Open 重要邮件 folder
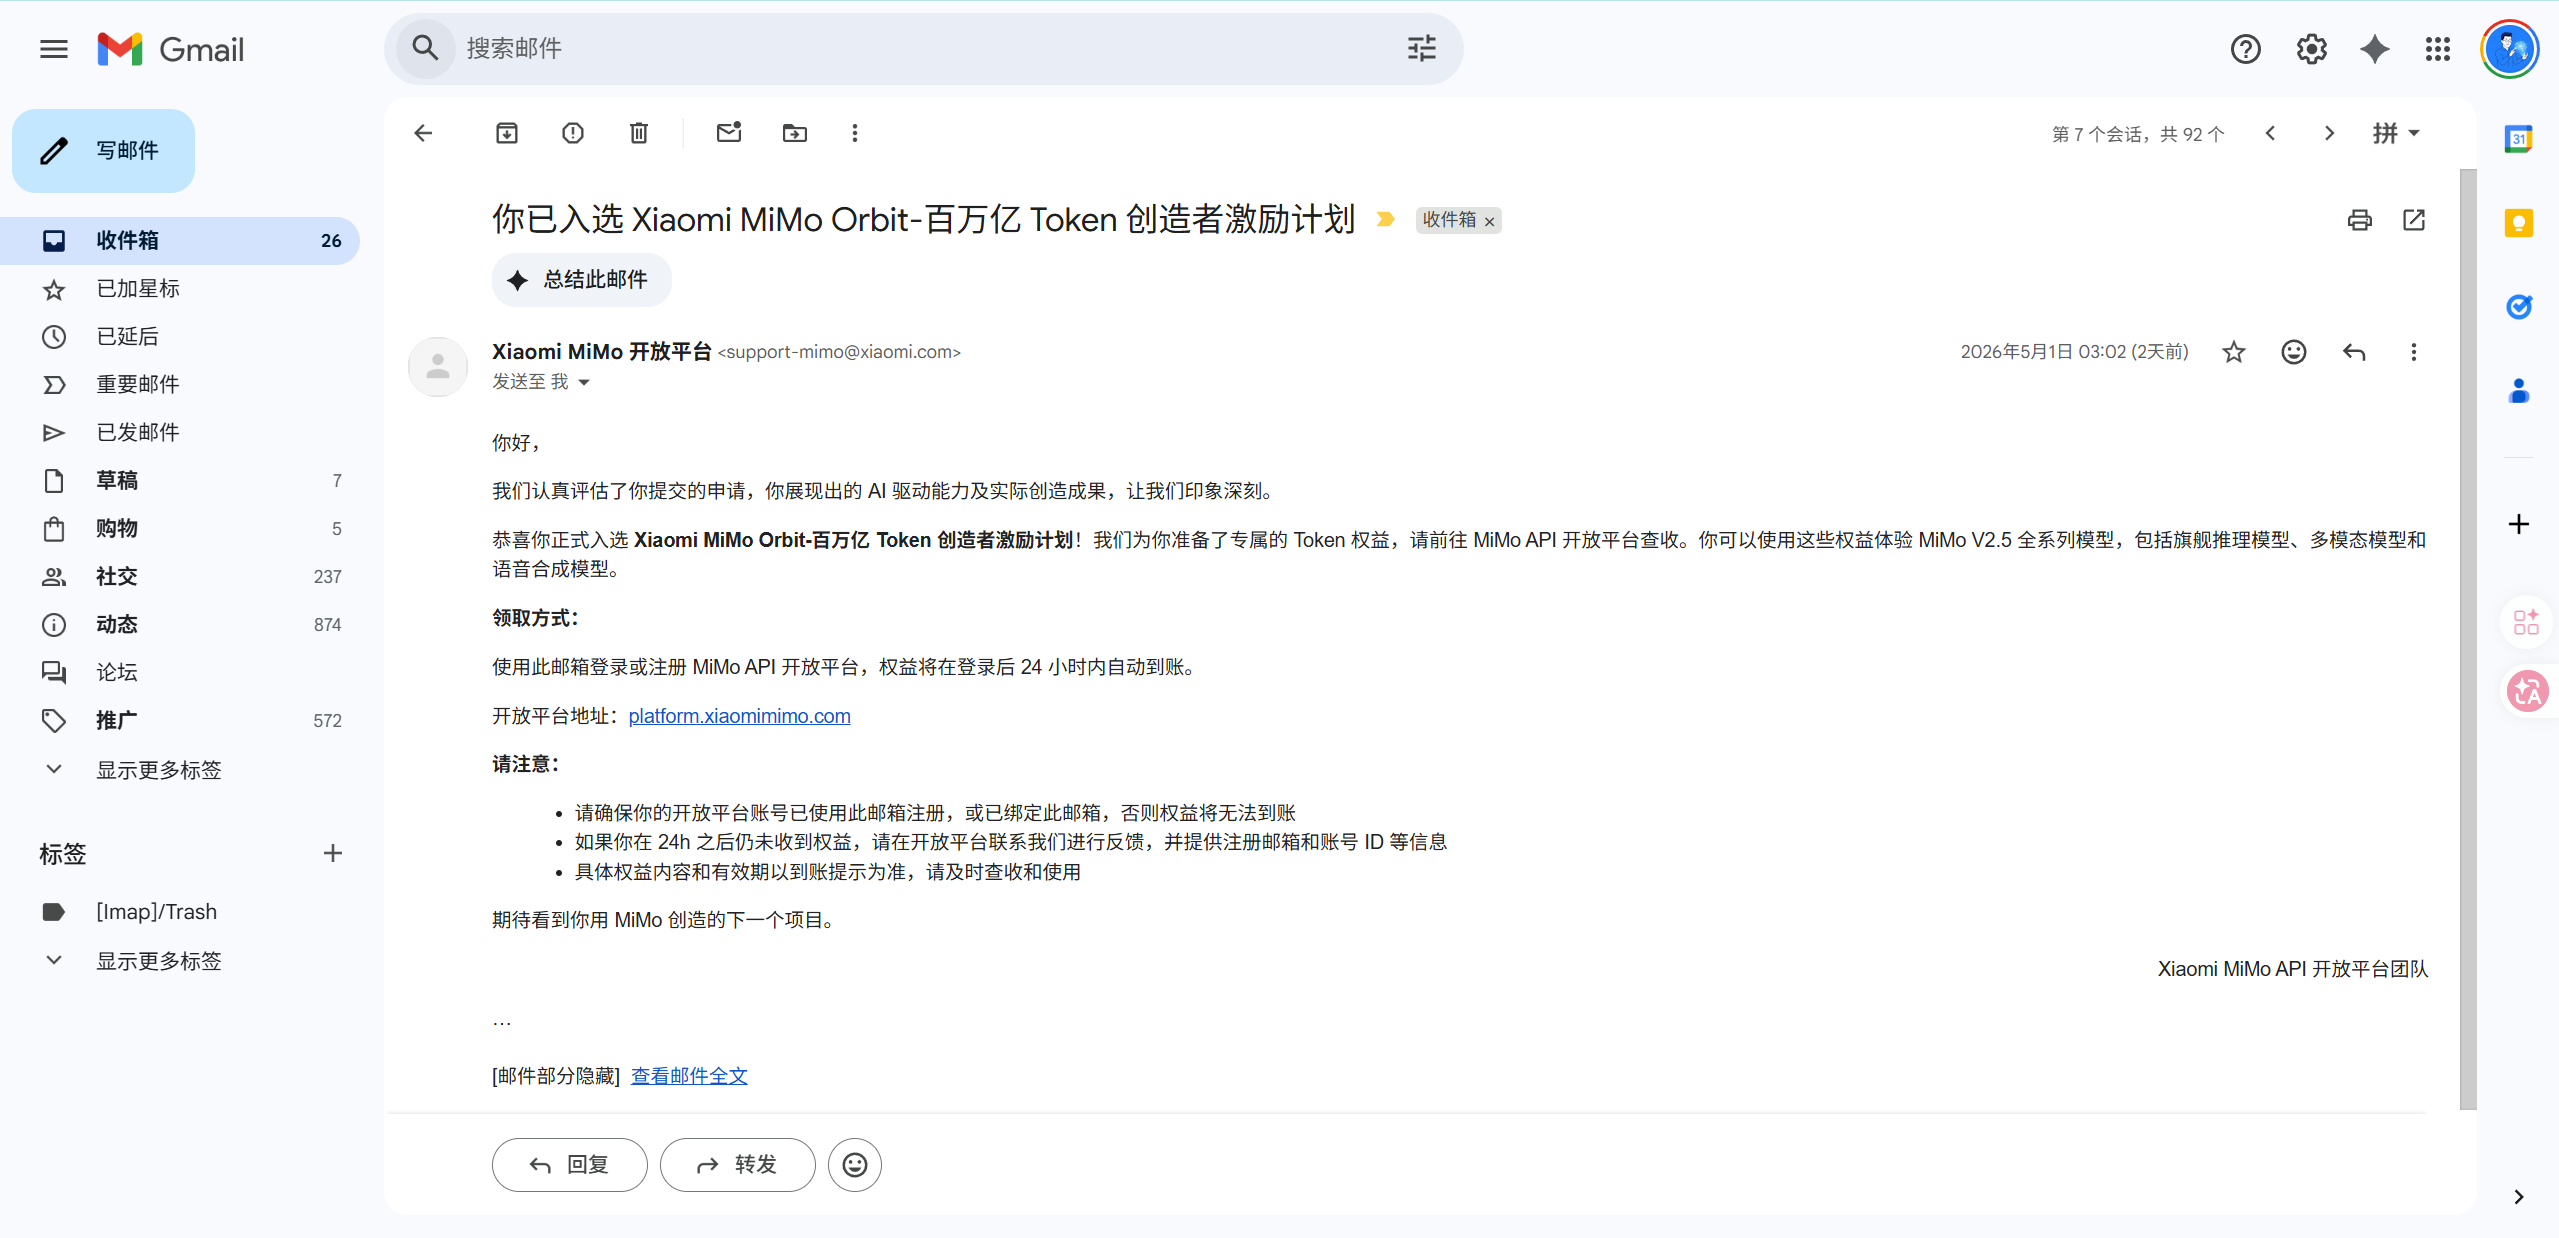 (180, 385)
